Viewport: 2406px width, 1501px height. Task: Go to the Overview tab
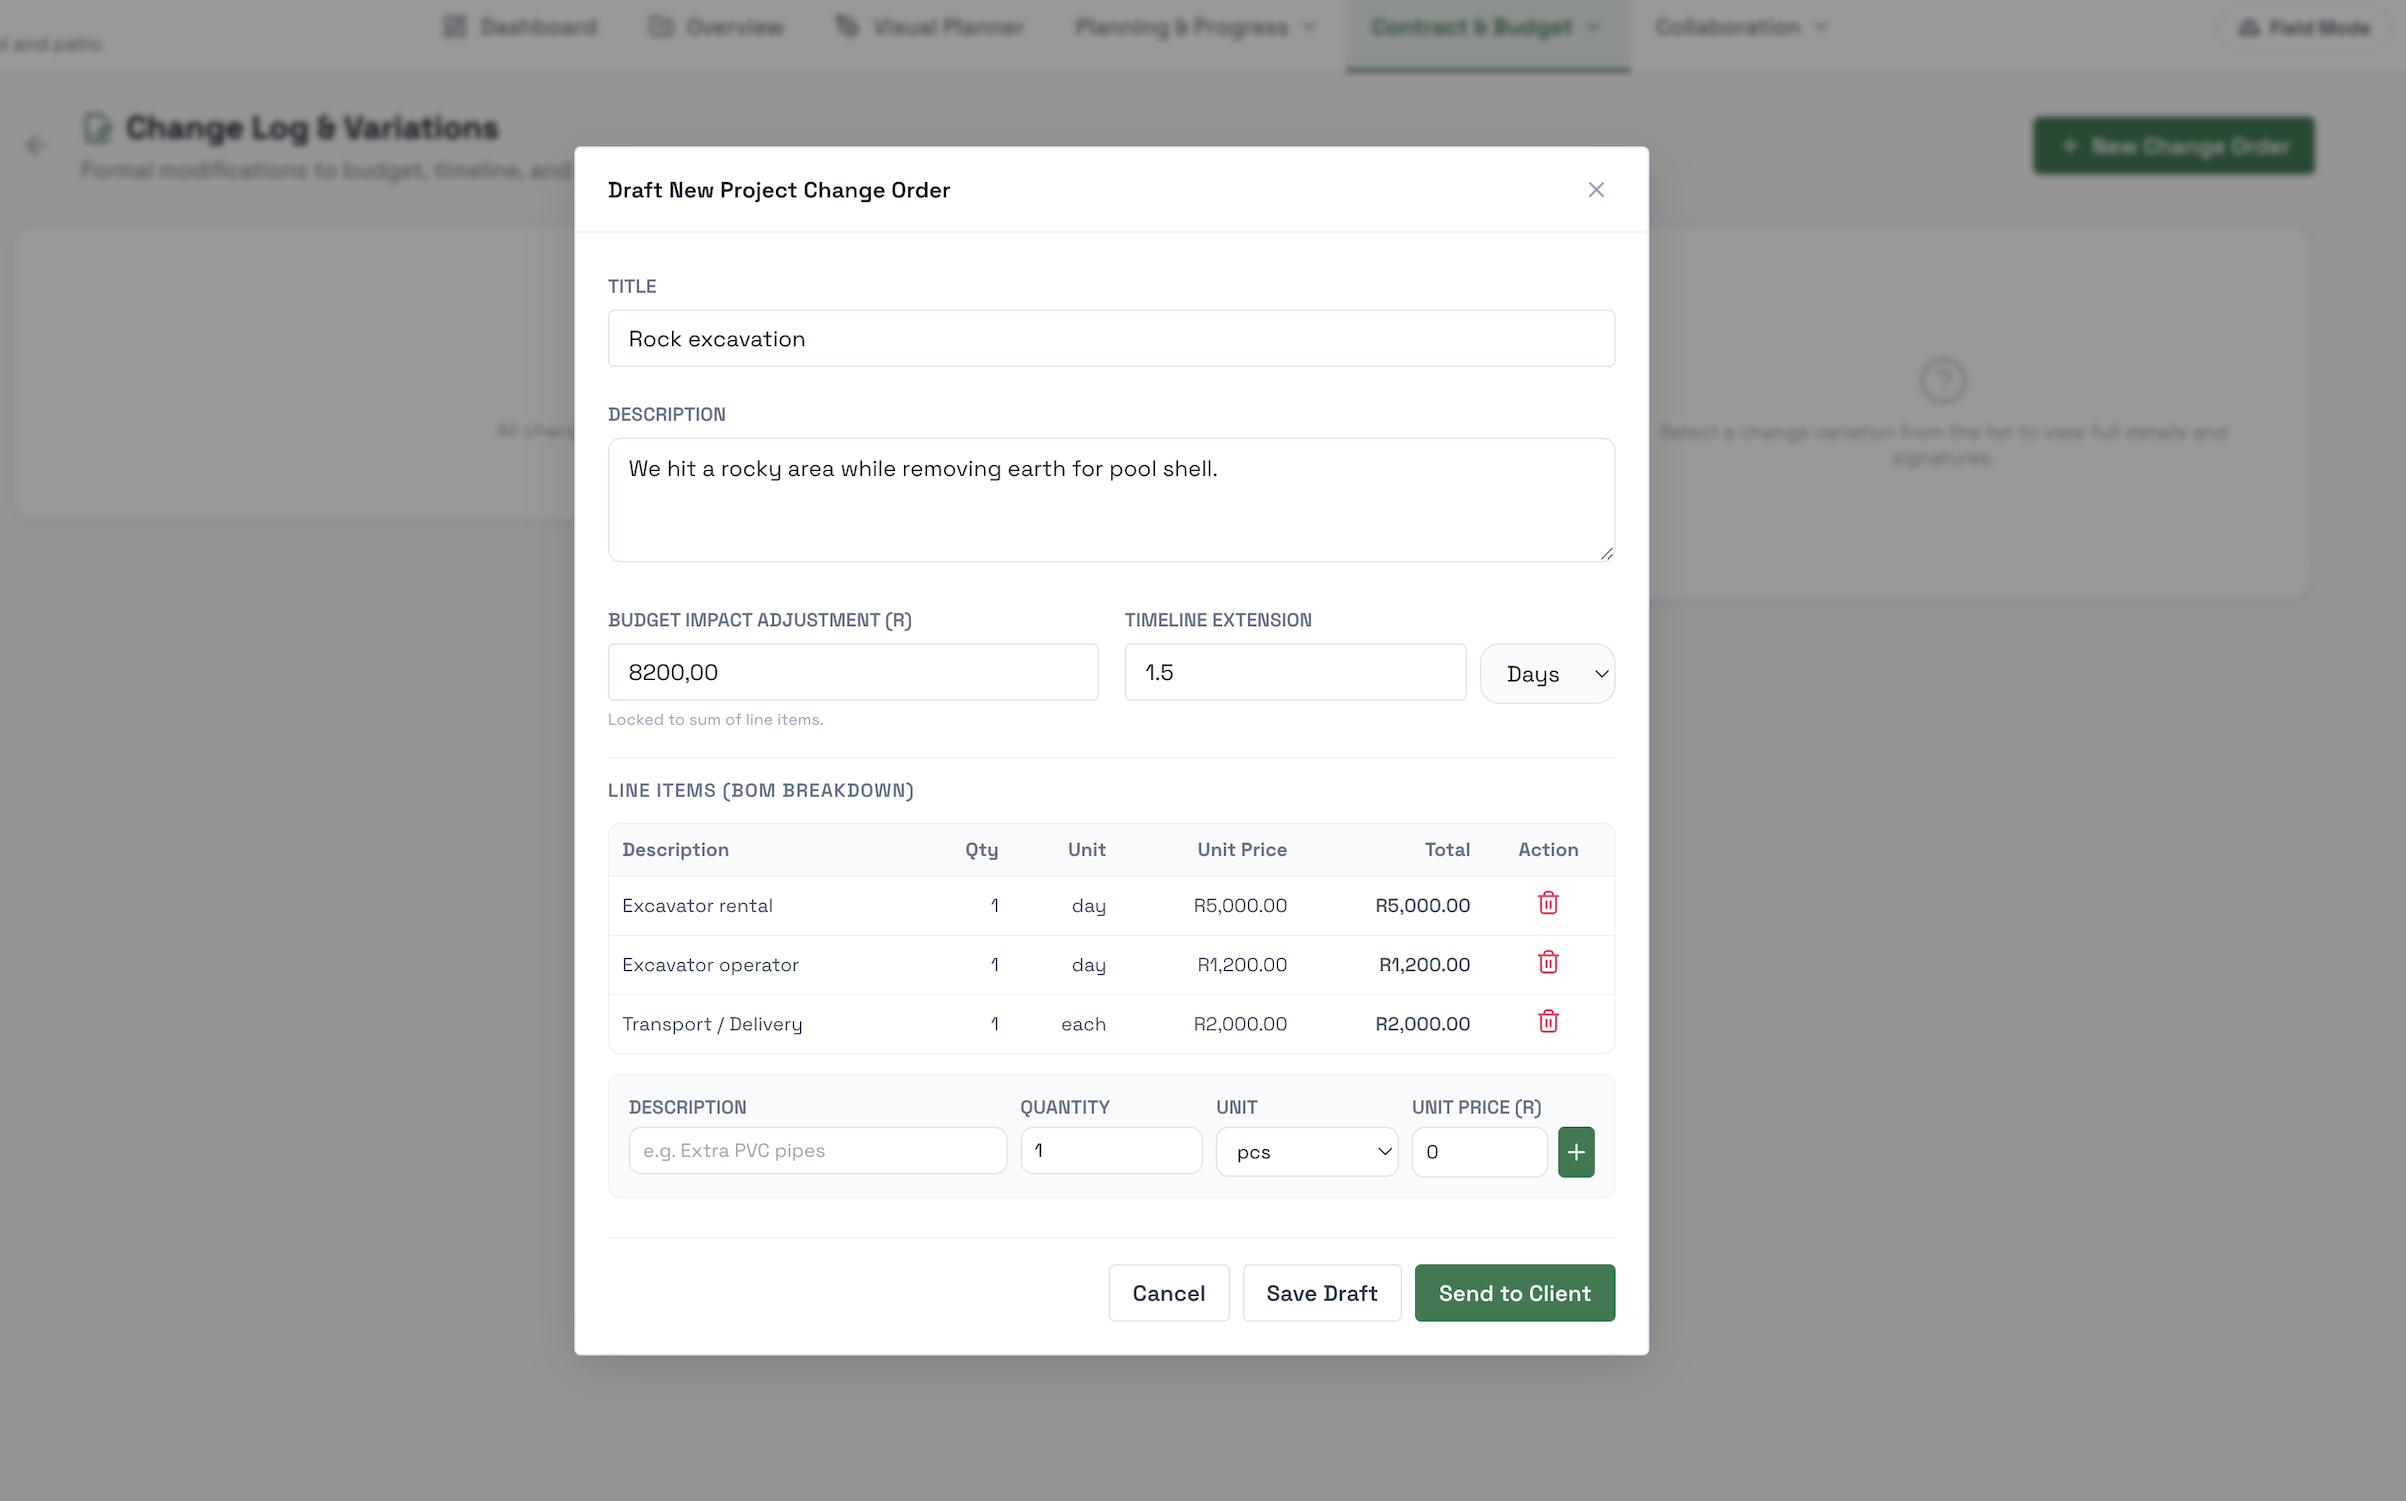pos(716,27)
